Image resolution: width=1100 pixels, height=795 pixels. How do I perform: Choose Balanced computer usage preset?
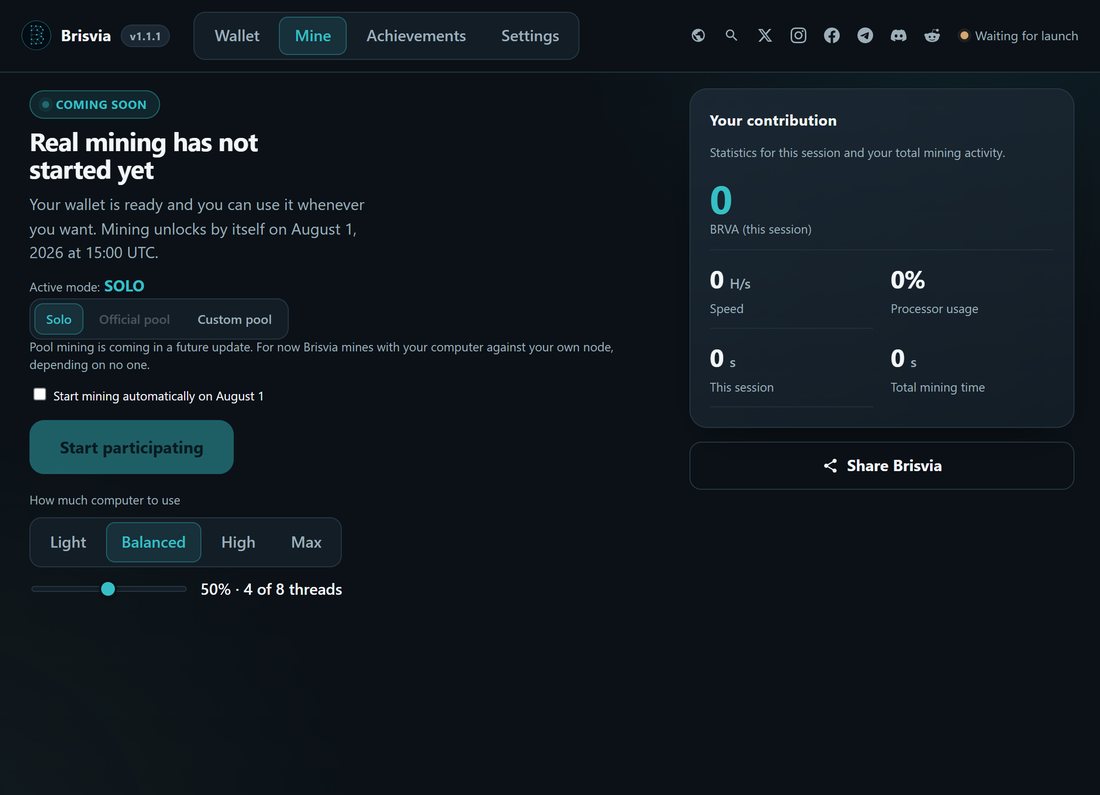click(154, 542)
